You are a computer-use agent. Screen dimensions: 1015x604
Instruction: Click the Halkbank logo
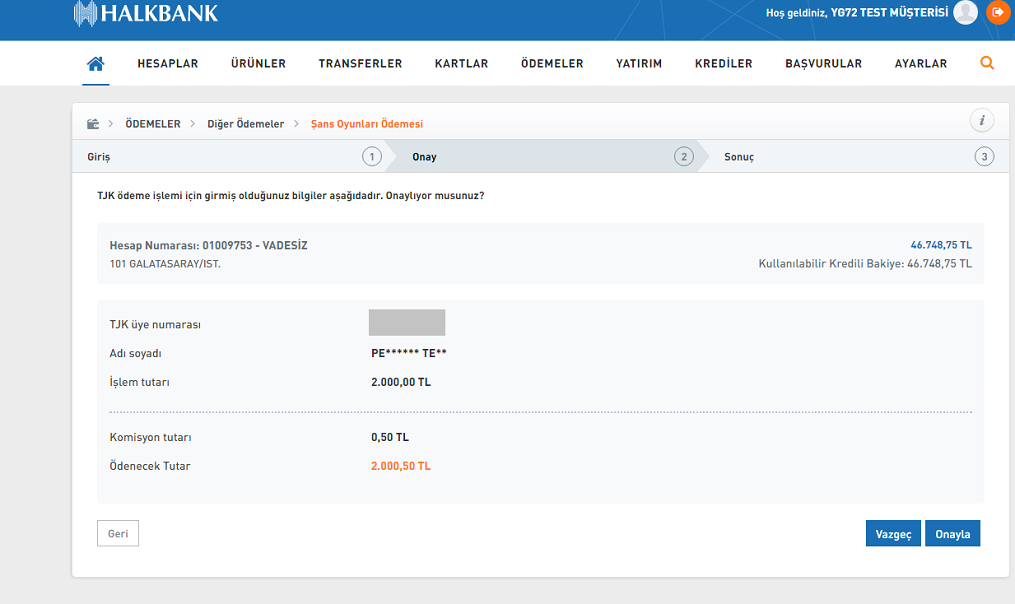pos(146,13)
